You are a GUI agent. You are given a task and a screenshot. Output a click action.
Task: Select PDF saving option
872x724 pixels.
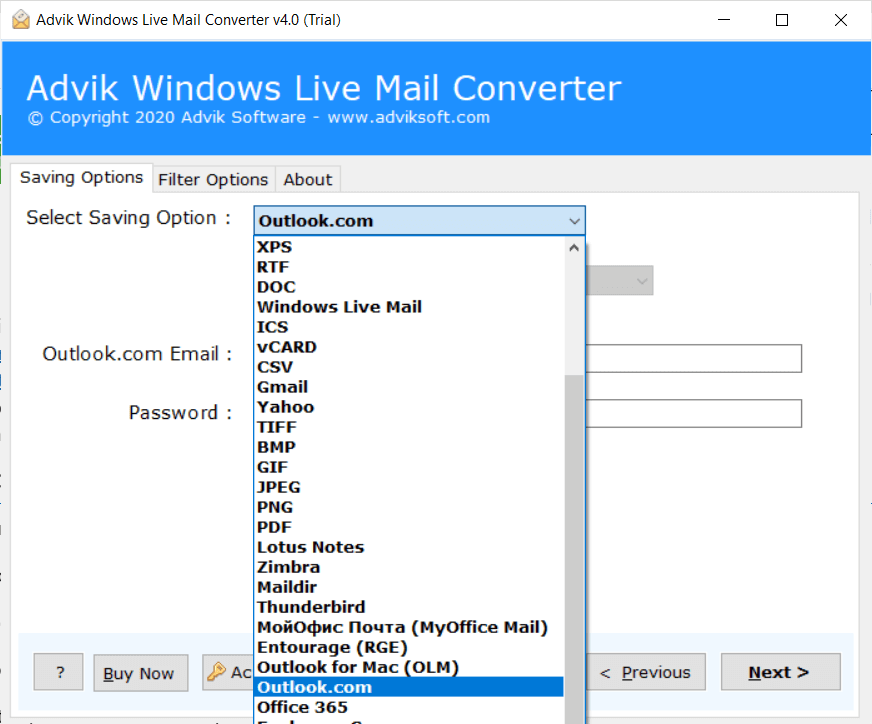[x=409, y=527]
